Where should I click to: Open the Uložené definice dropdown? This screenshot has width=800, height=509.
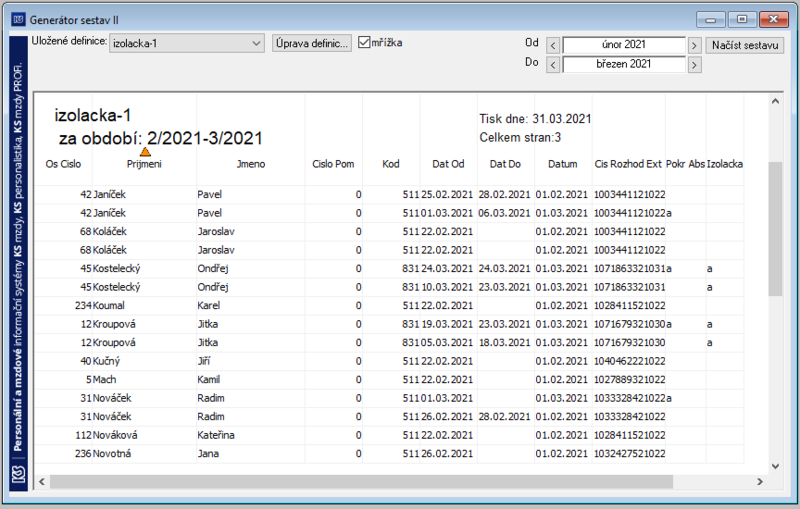coord(187,43)
